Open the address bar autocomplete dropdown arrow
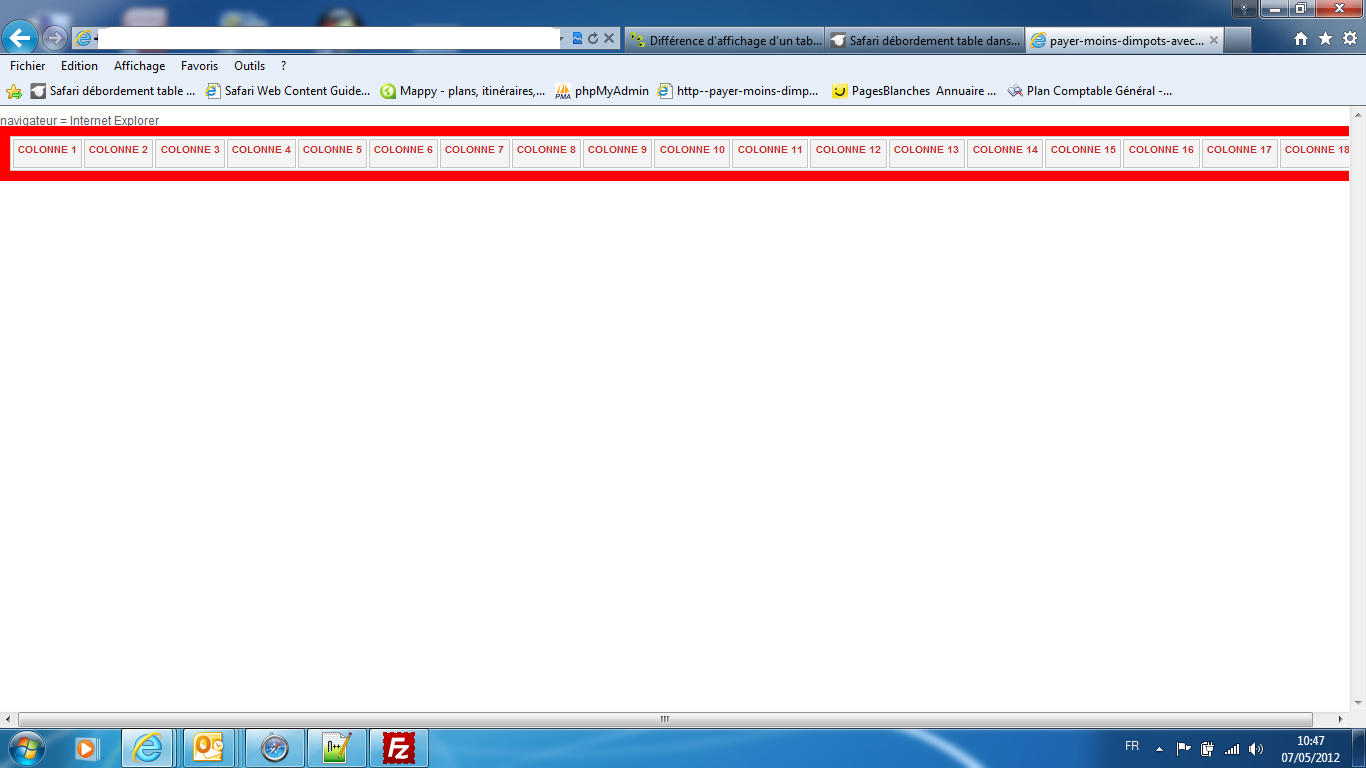 (x=563, y=39)
